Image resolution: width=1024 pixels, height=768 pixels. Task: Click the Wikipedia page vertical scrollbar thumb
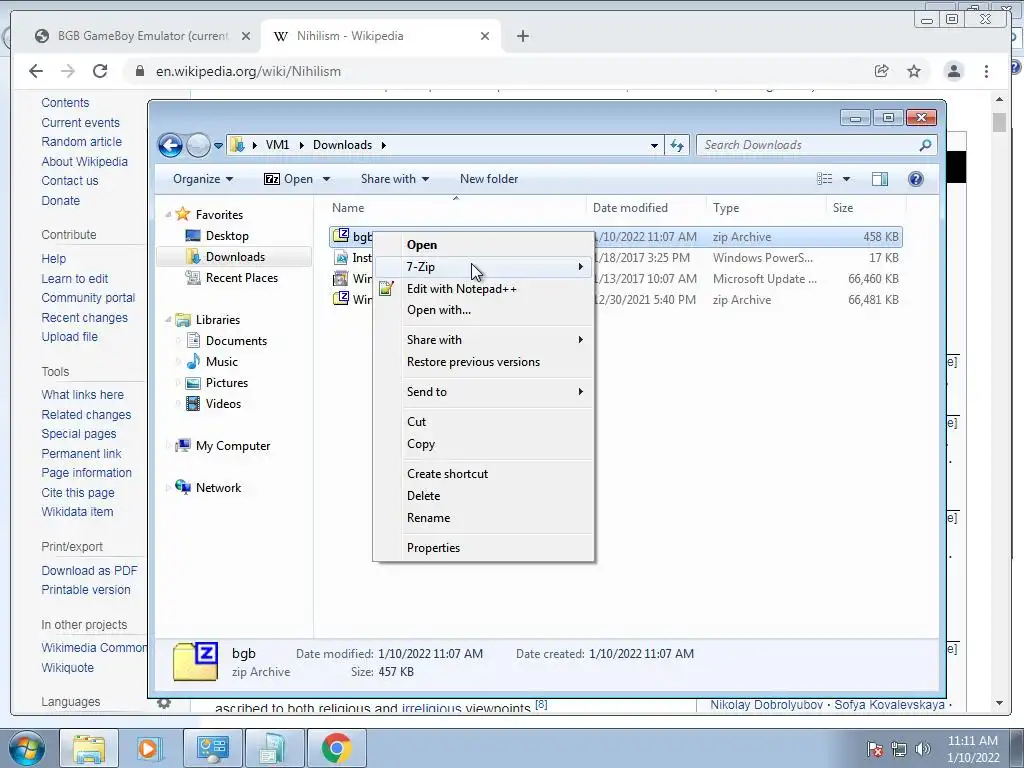pos(999,122)
